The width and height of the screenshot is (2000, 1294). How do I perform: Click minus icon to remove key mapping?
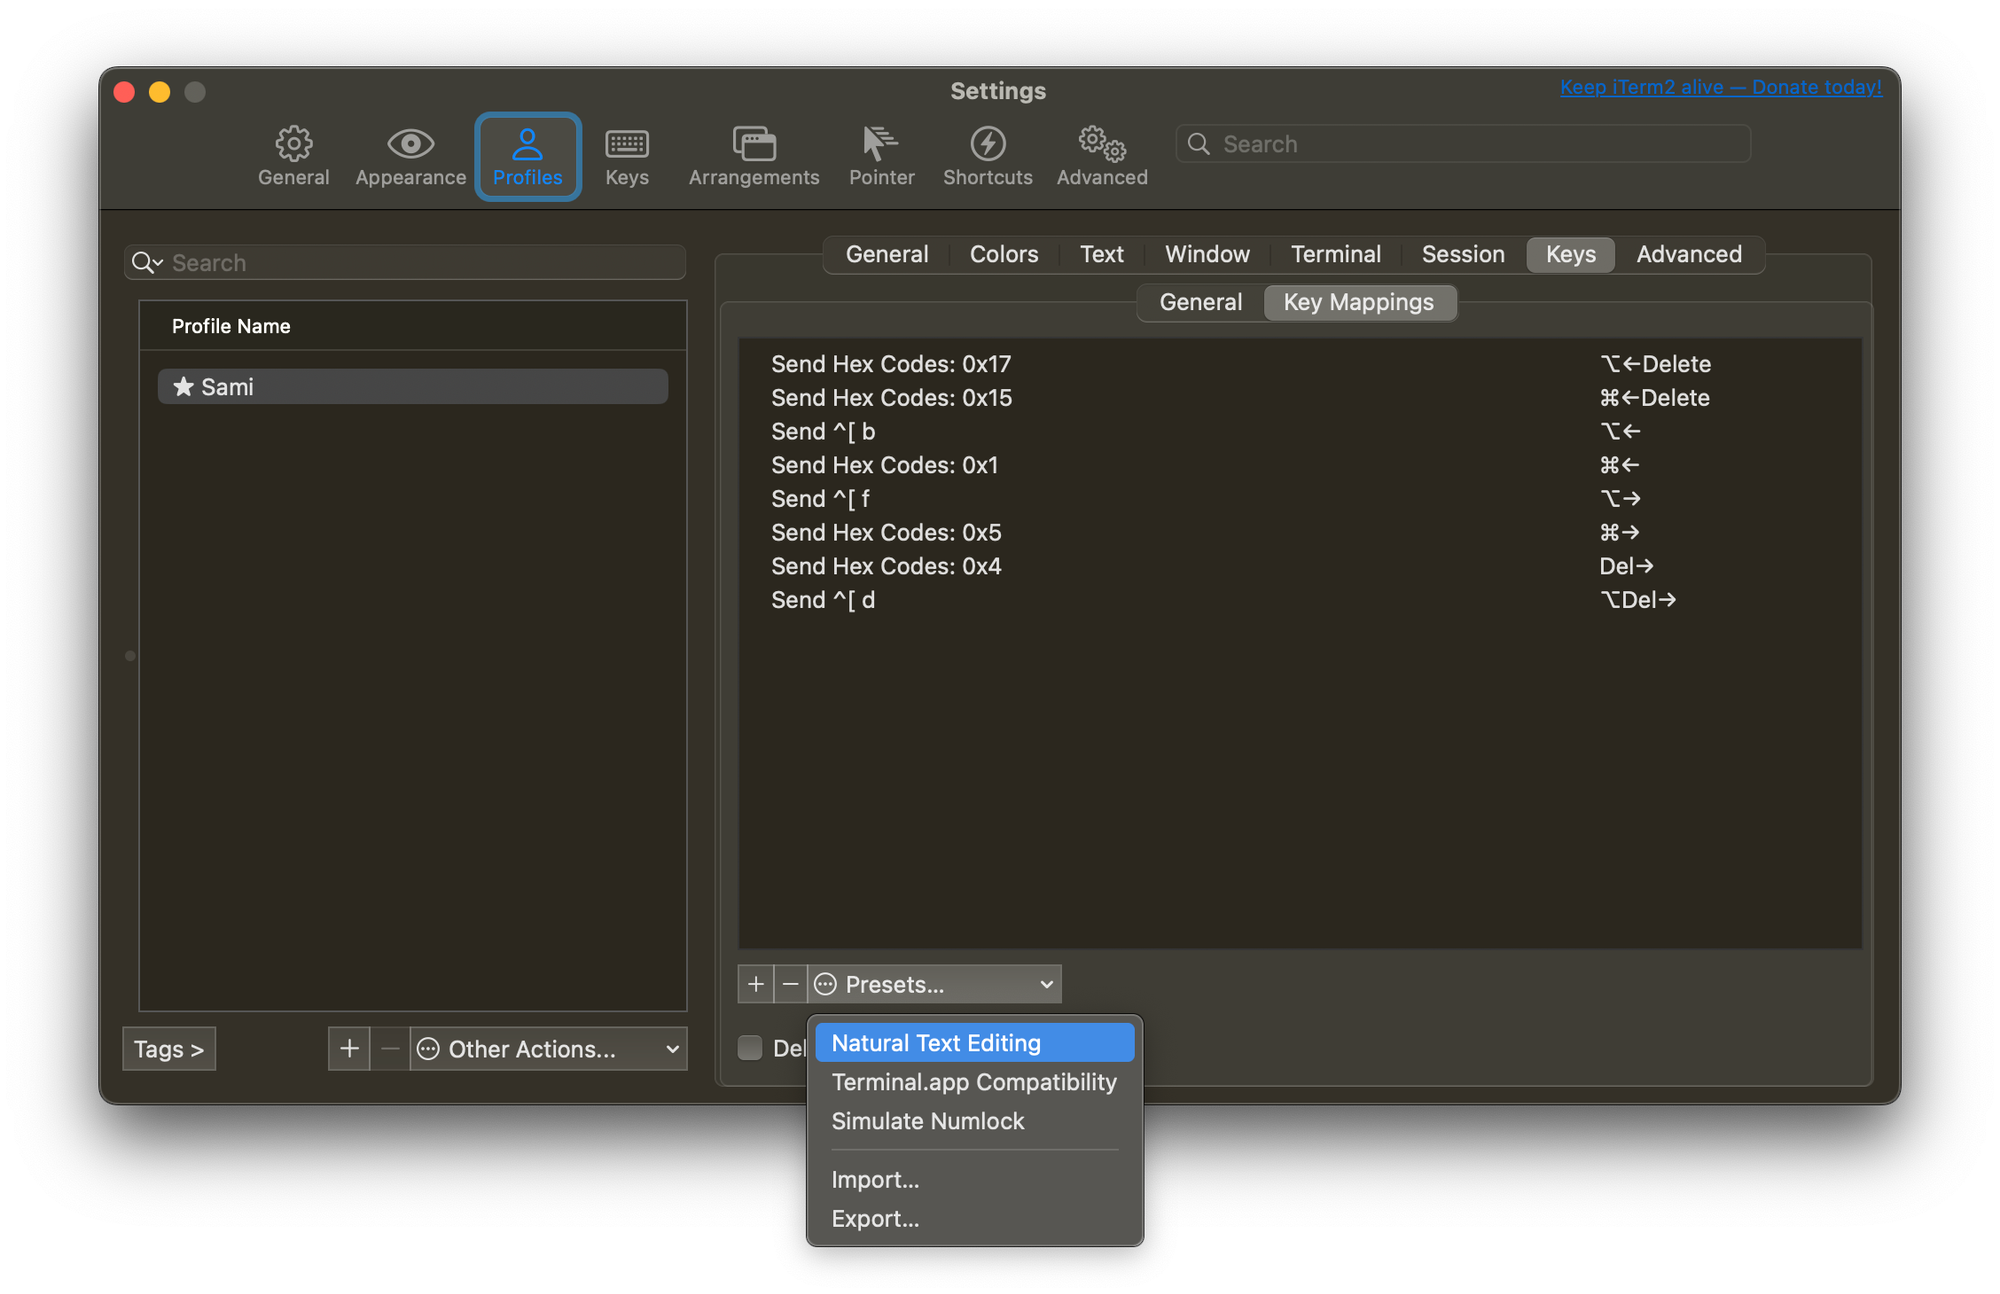(x=790, y=984)
